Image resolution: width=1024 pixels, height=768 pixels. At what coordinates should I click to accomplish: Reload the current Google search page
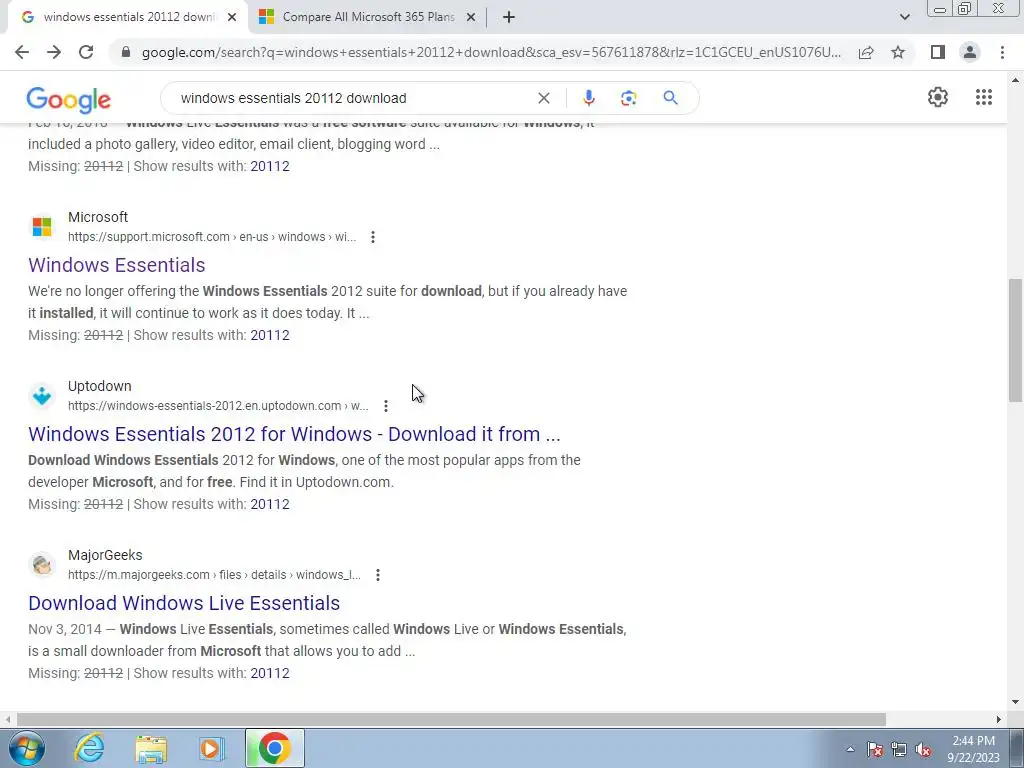click(x=86, y=52)
